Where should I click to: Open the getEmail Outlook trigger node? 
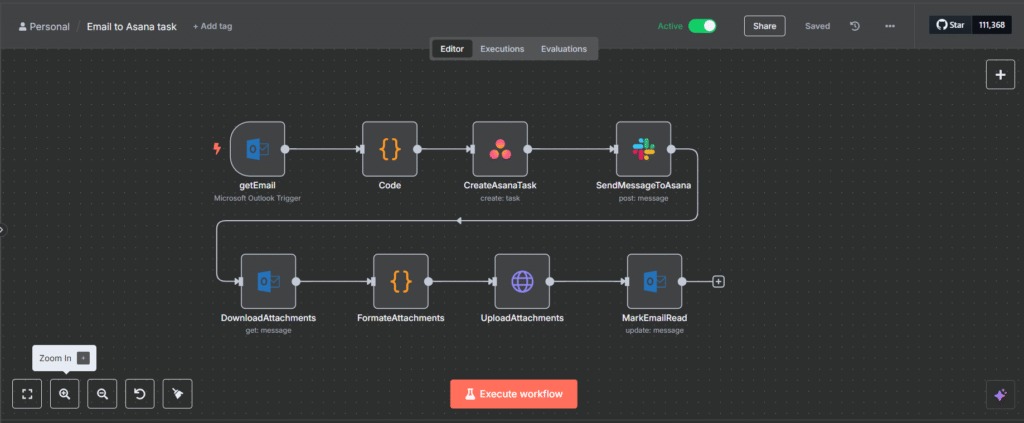click(x=258, y=149)
